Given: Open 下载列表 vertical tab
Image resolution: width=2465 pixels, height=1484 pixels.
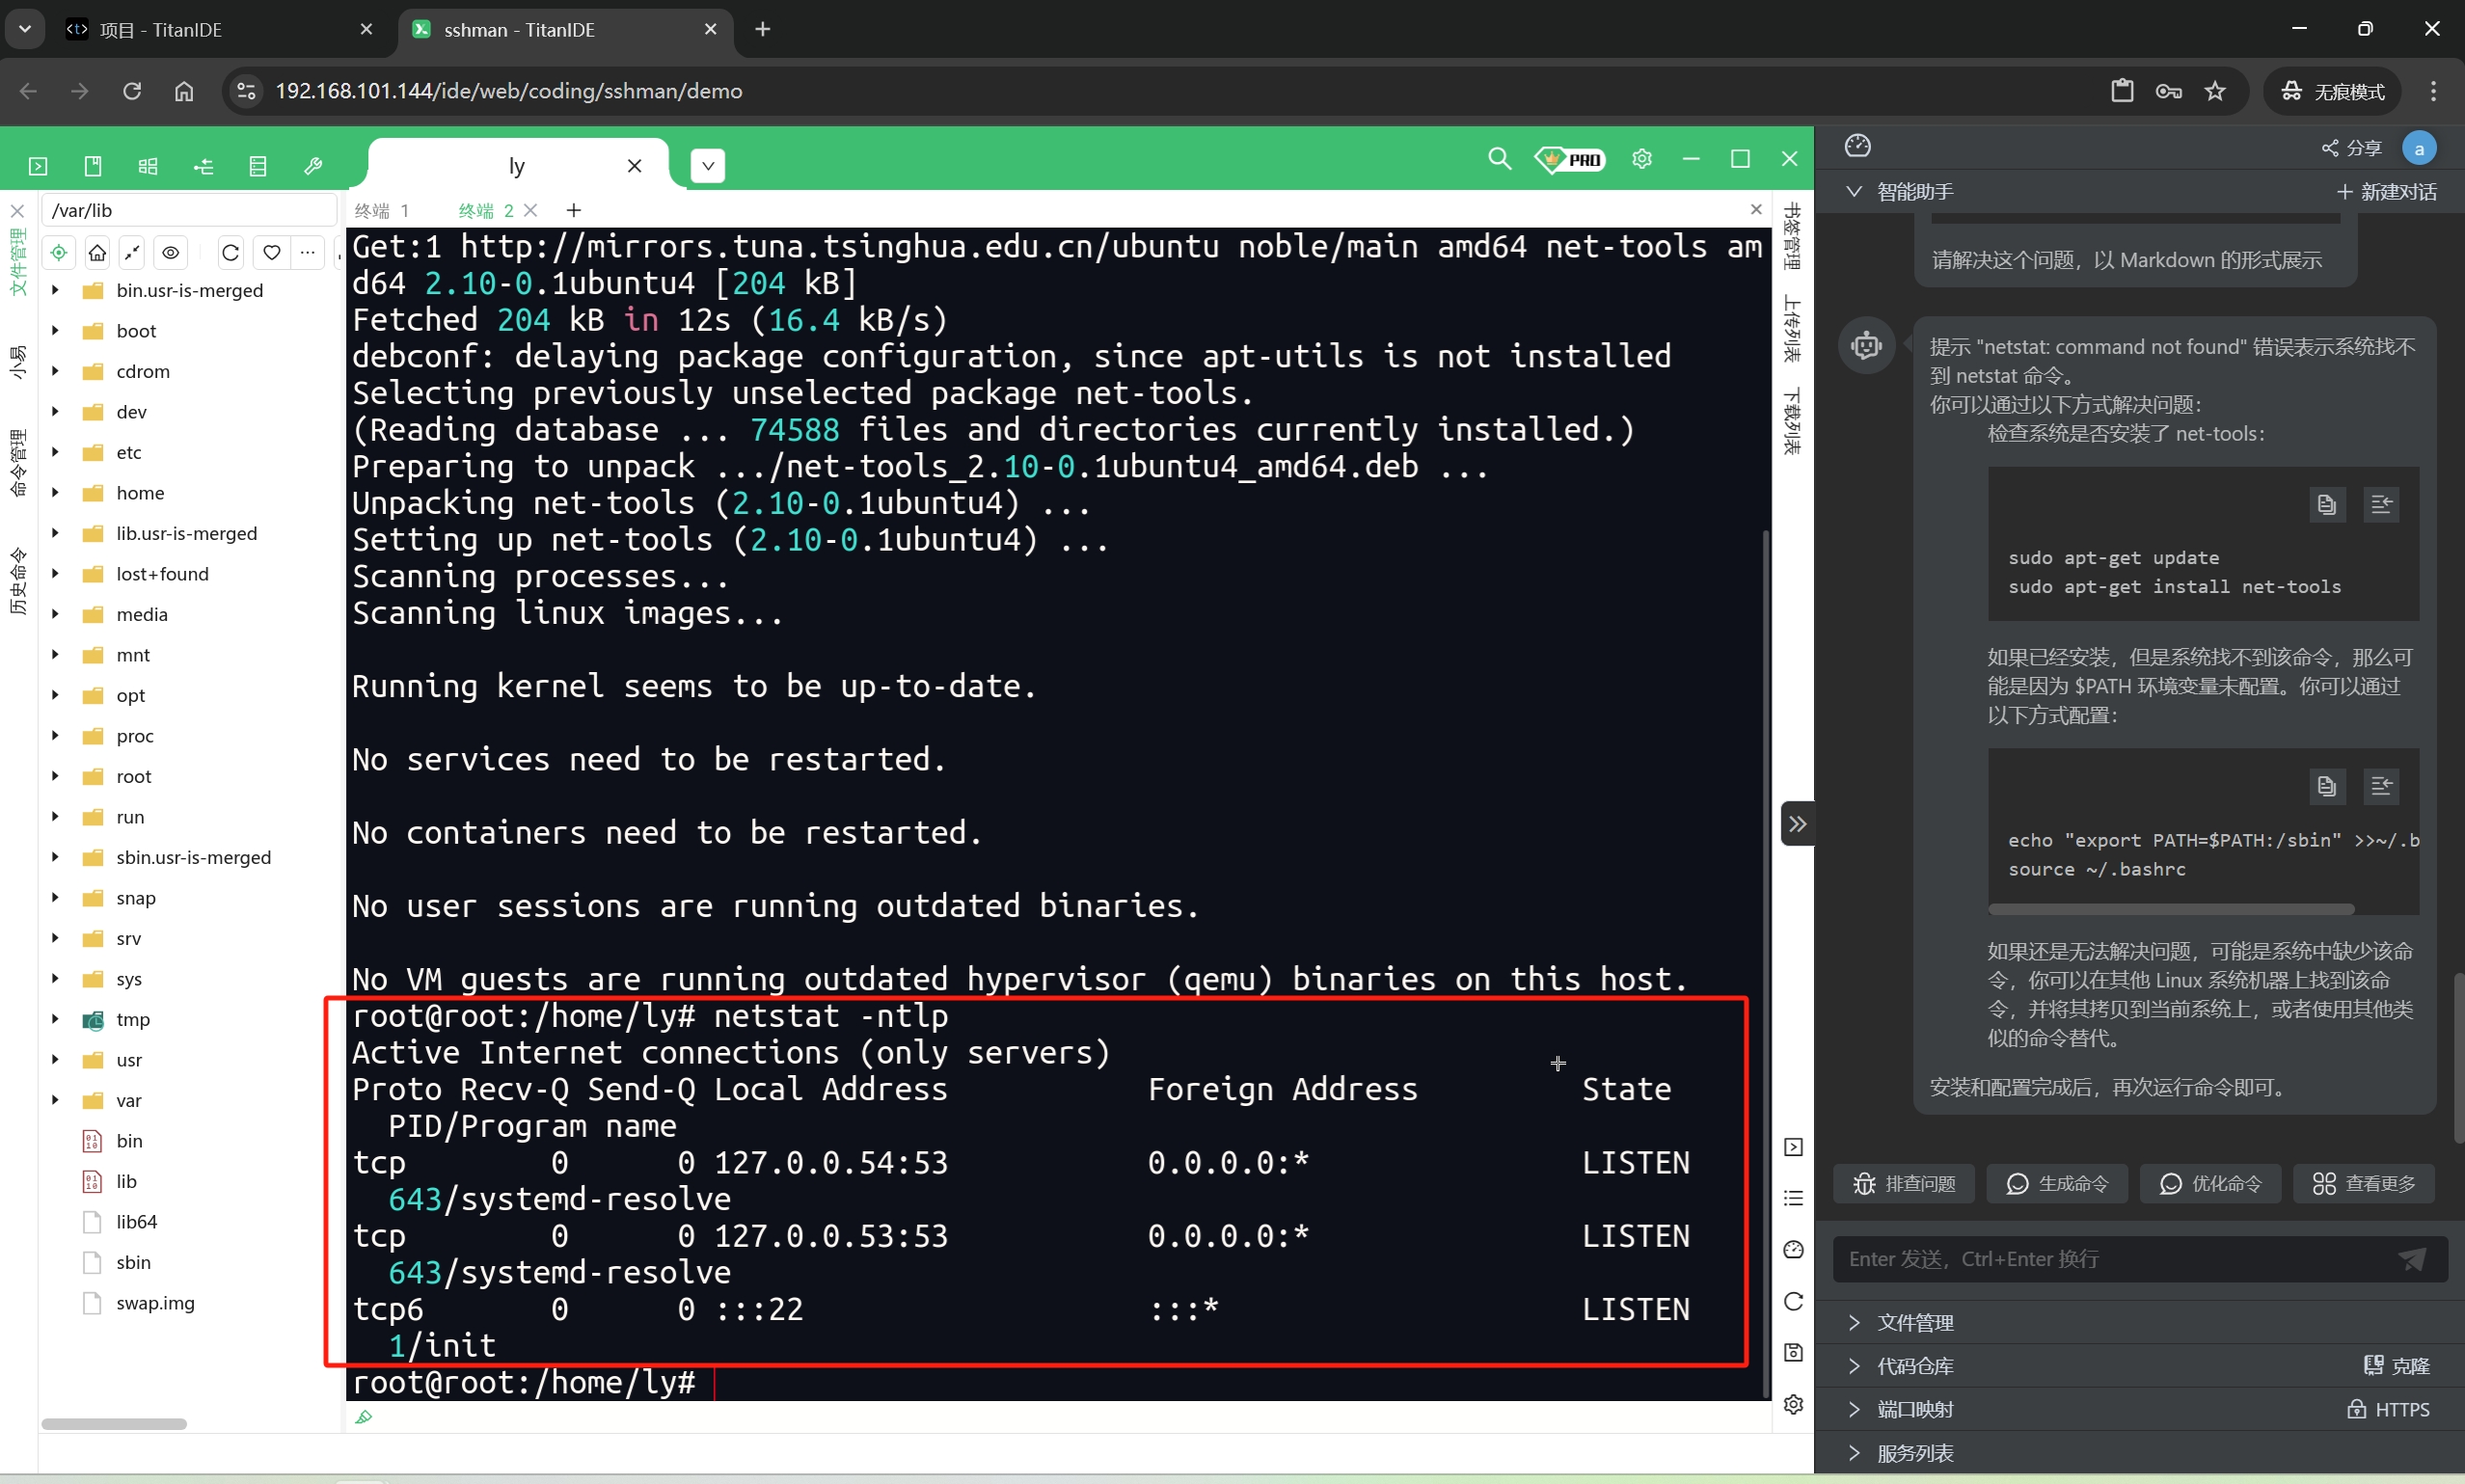Looking at the screenshot, I should (x=1793, y=421).
